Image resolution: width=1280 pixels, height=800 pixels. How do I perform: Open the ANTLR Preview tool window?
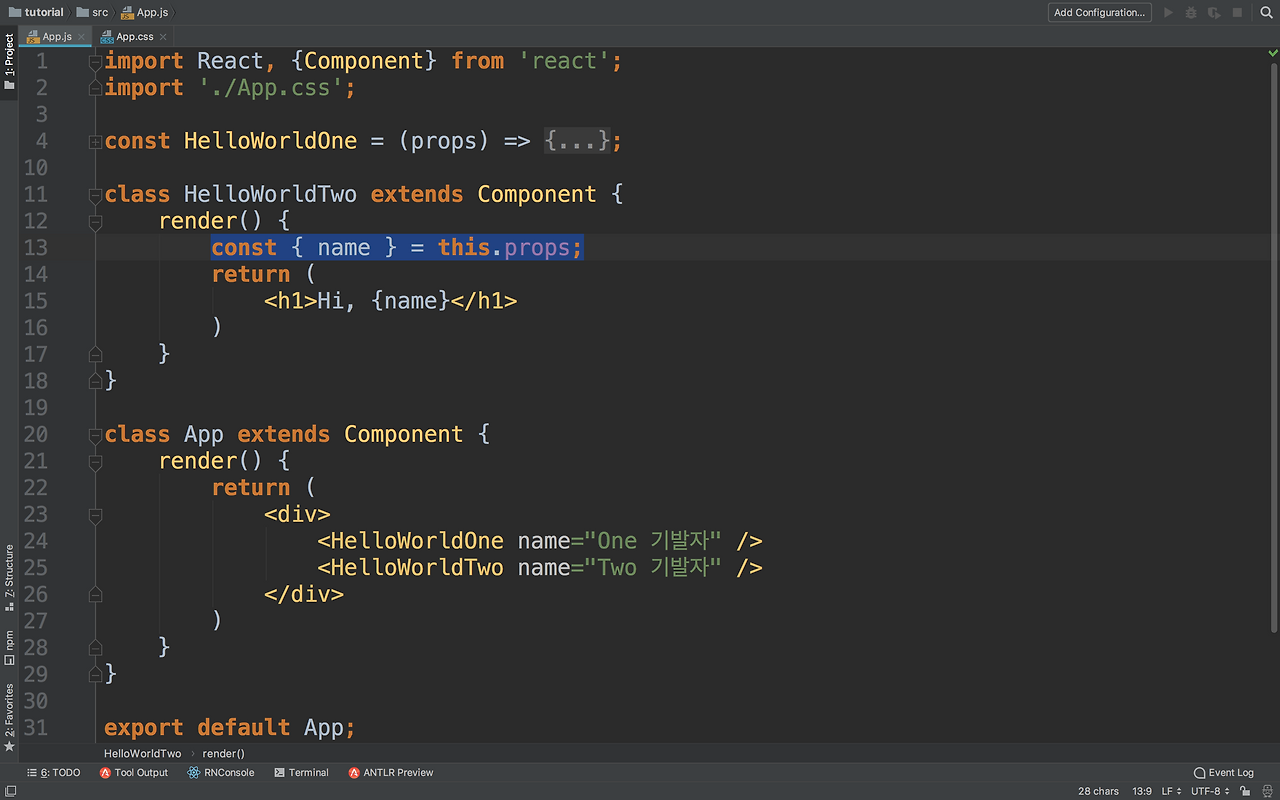point(391,773)
